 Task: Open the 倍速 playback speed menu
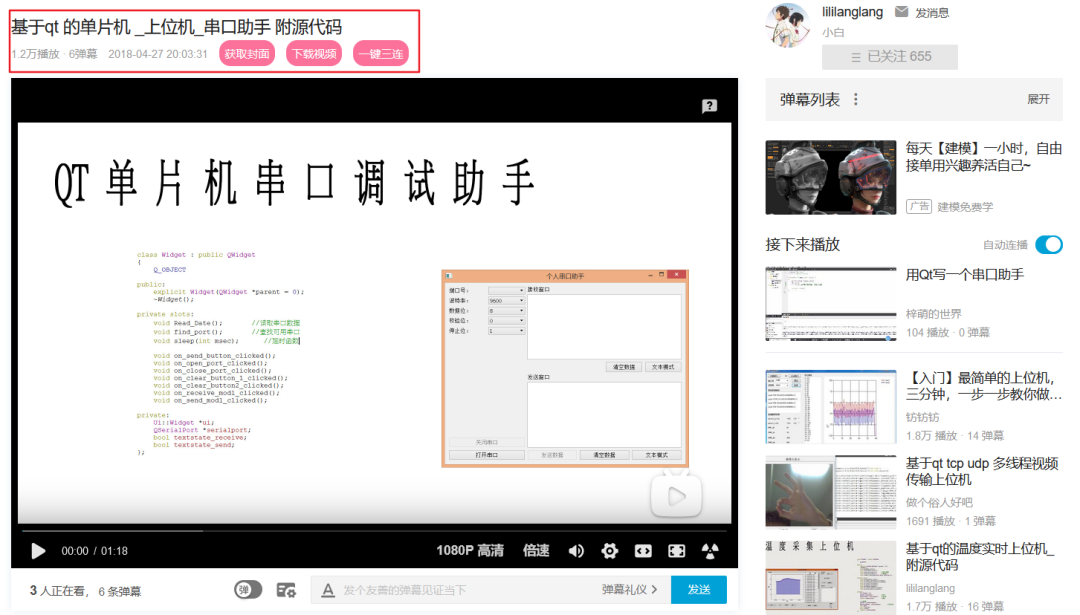(x=536, y=551)
